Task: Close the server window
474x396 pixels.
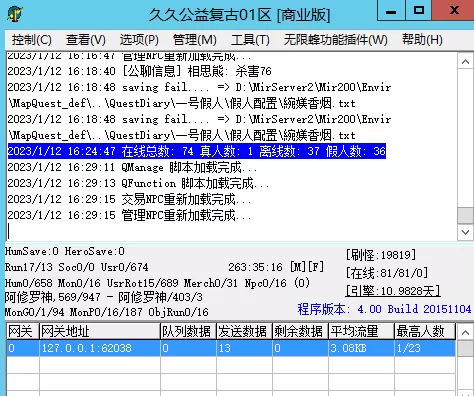Action: tap(453, 11)
